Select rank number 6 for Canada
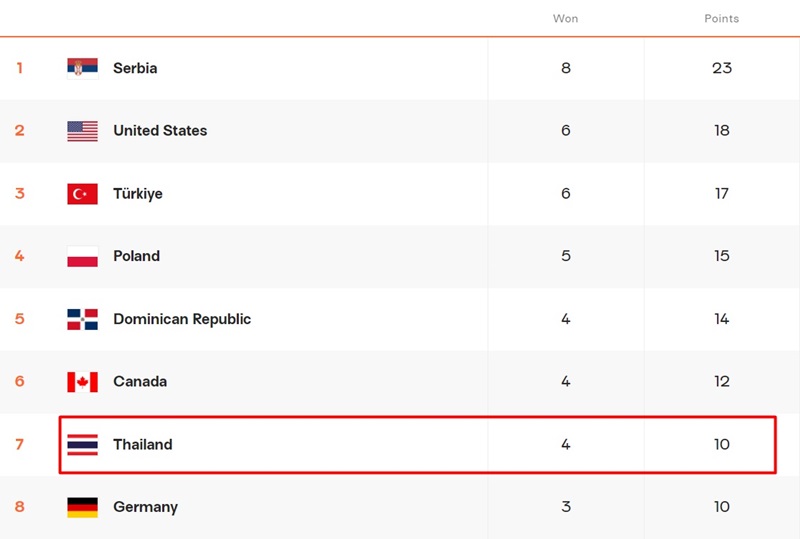Viewport: 800px width, 539px height. (x=20, y=382)
